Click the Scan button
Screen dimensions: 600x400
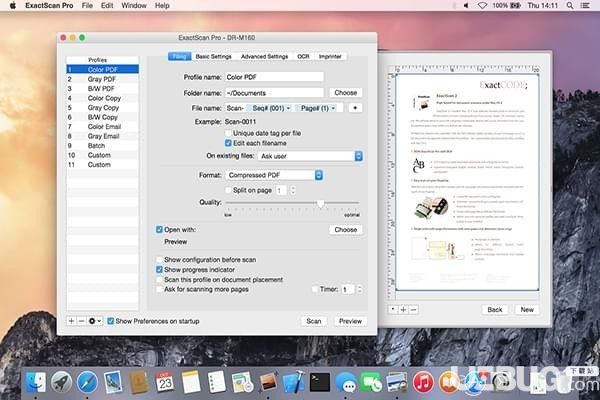click(314, 322)
